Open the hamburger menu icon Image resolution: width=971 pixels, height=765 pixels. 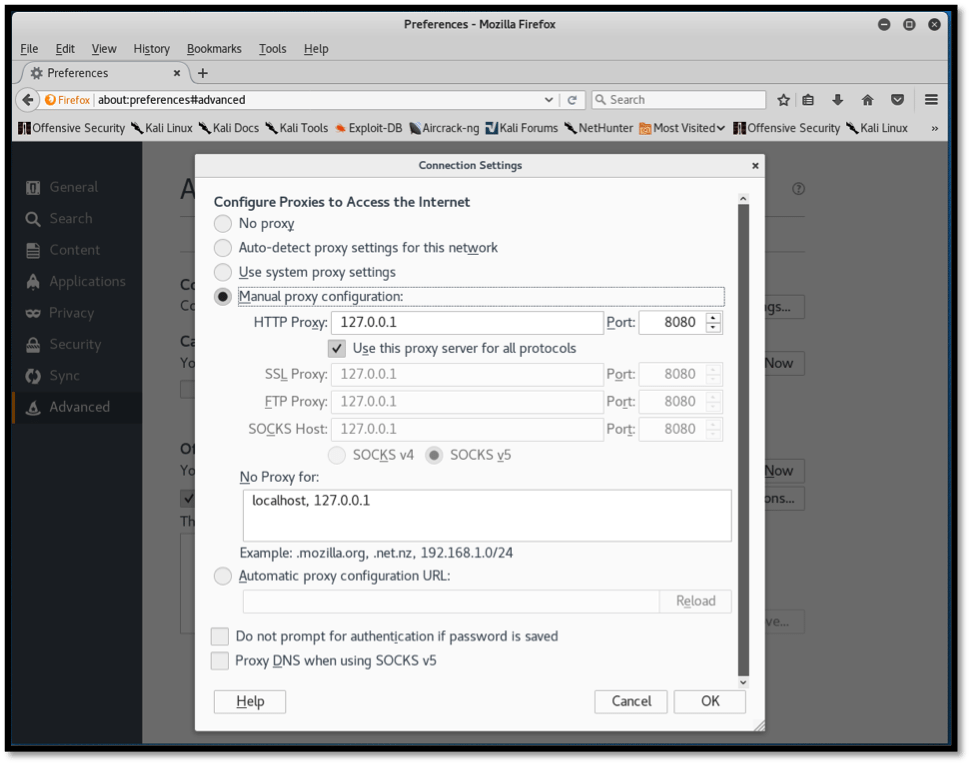pyautogui.click(x=931, y=100)
